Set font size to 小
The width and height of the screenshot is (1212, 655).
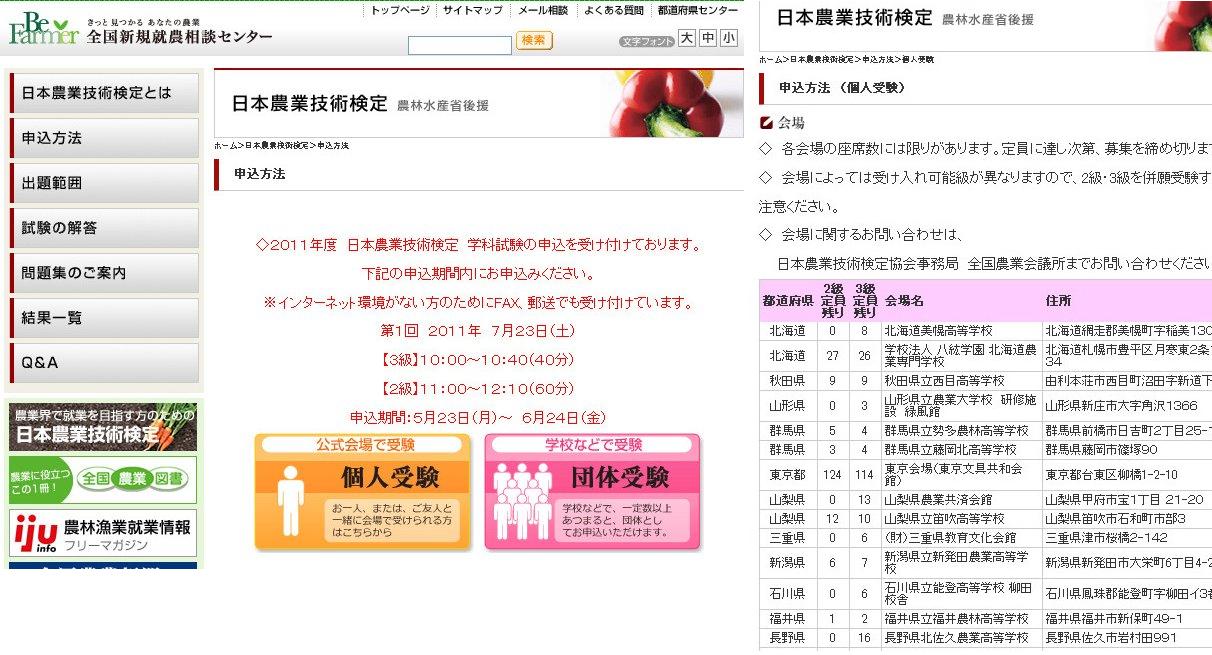click(728, 38)
